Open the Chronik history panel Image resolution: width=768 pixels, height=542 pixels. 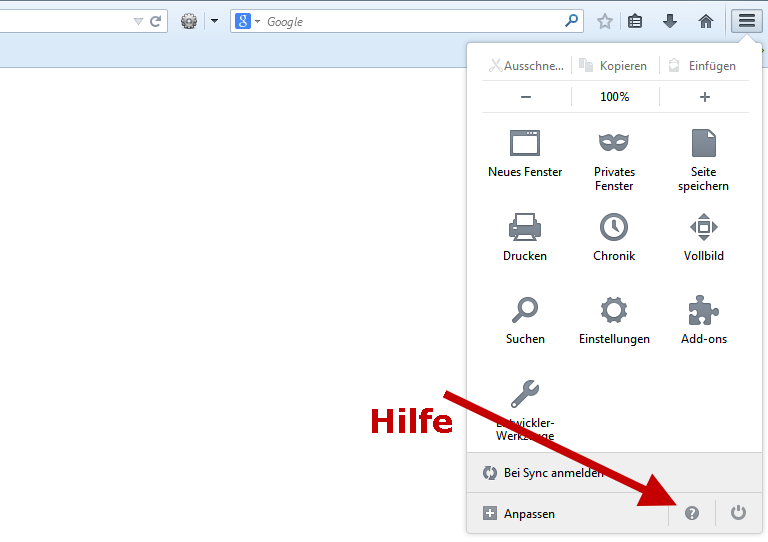(x=614, y=237)
